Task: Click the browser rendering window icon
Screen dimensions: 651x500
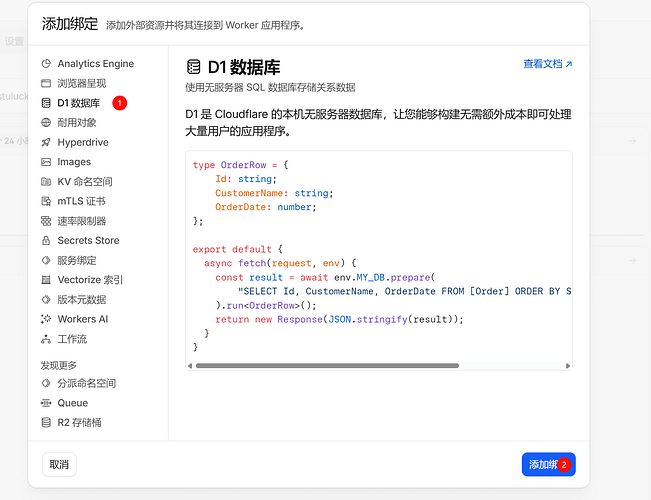Action: (x=46, y=83)
